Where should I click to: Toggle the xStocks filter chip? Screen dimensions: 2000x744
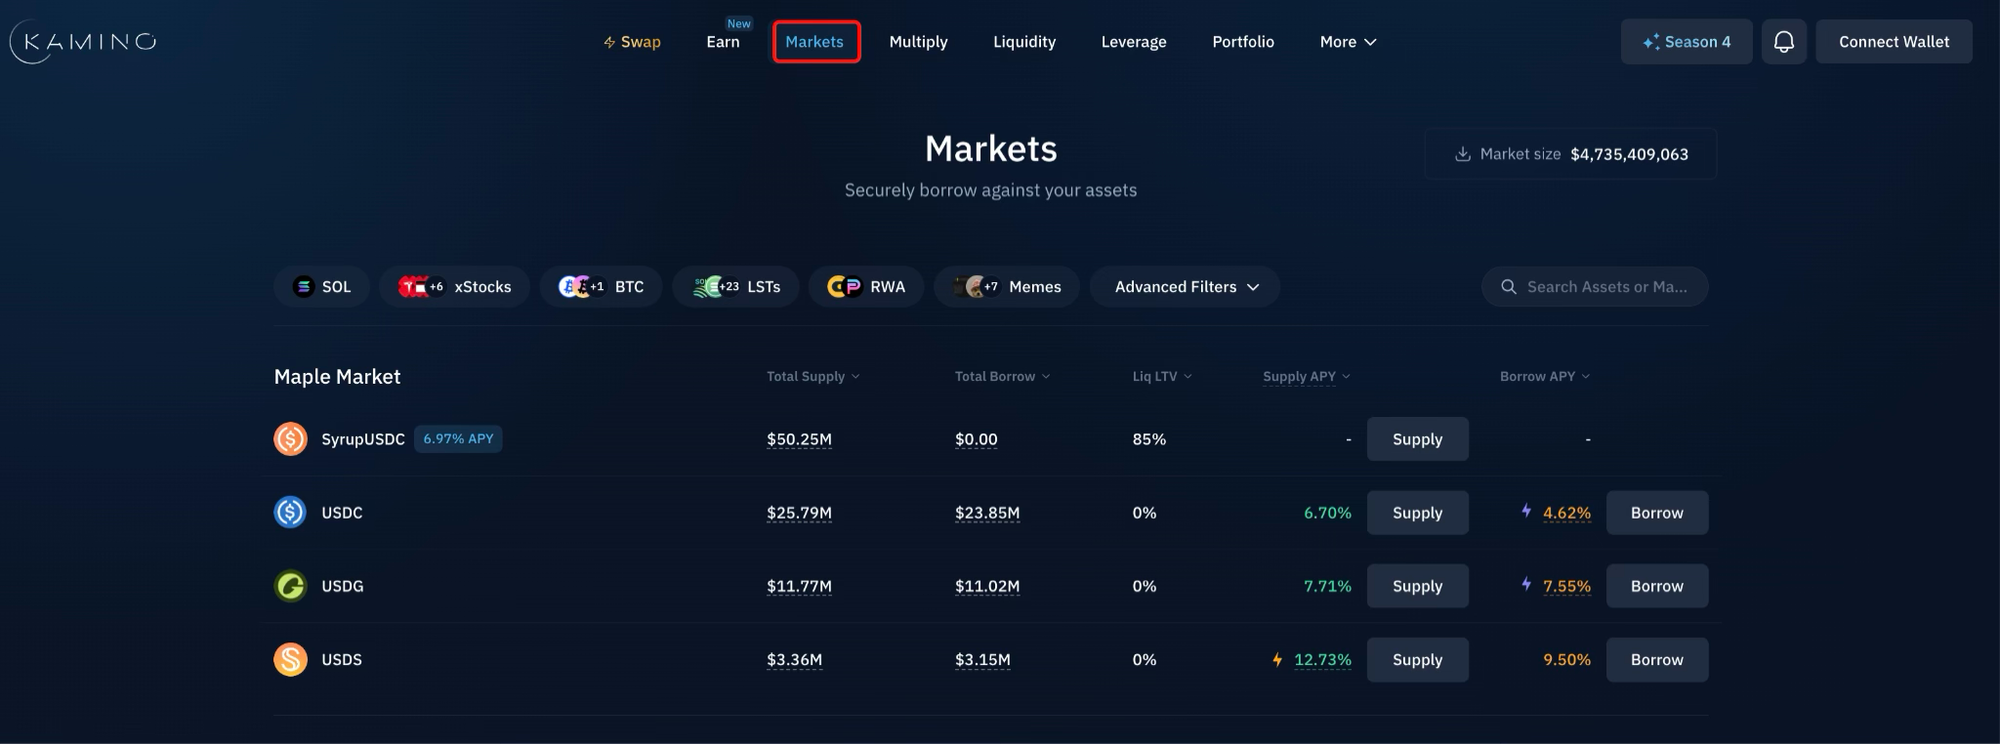click(454, 287)
